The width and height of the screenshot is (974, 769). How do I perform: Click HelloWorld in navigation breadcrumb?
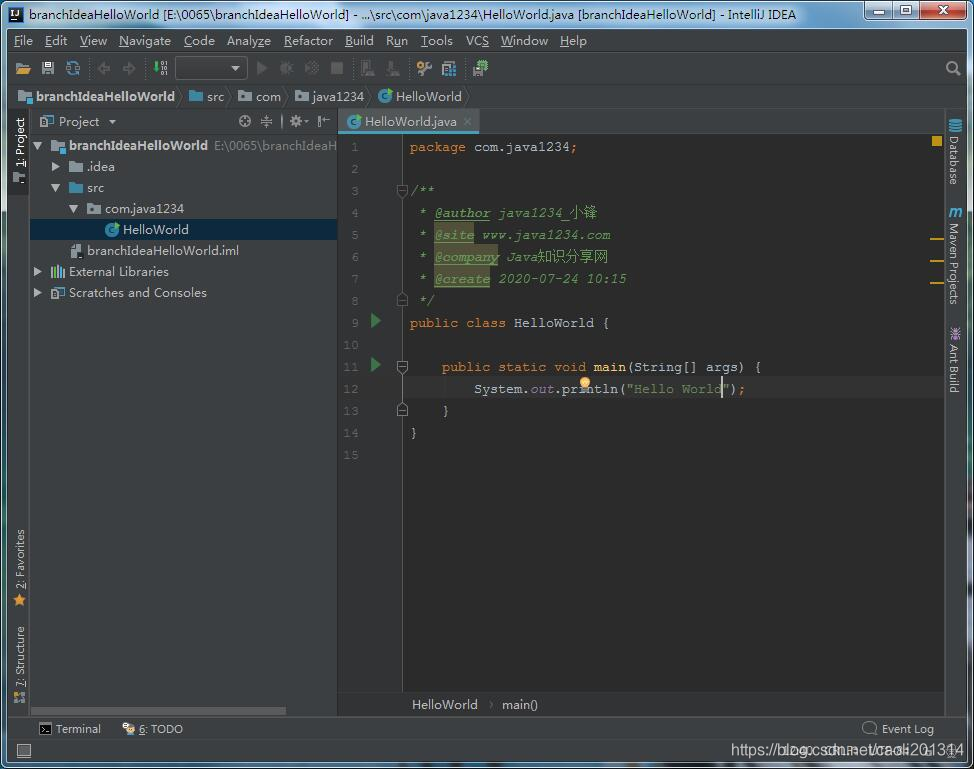point(421,96)
